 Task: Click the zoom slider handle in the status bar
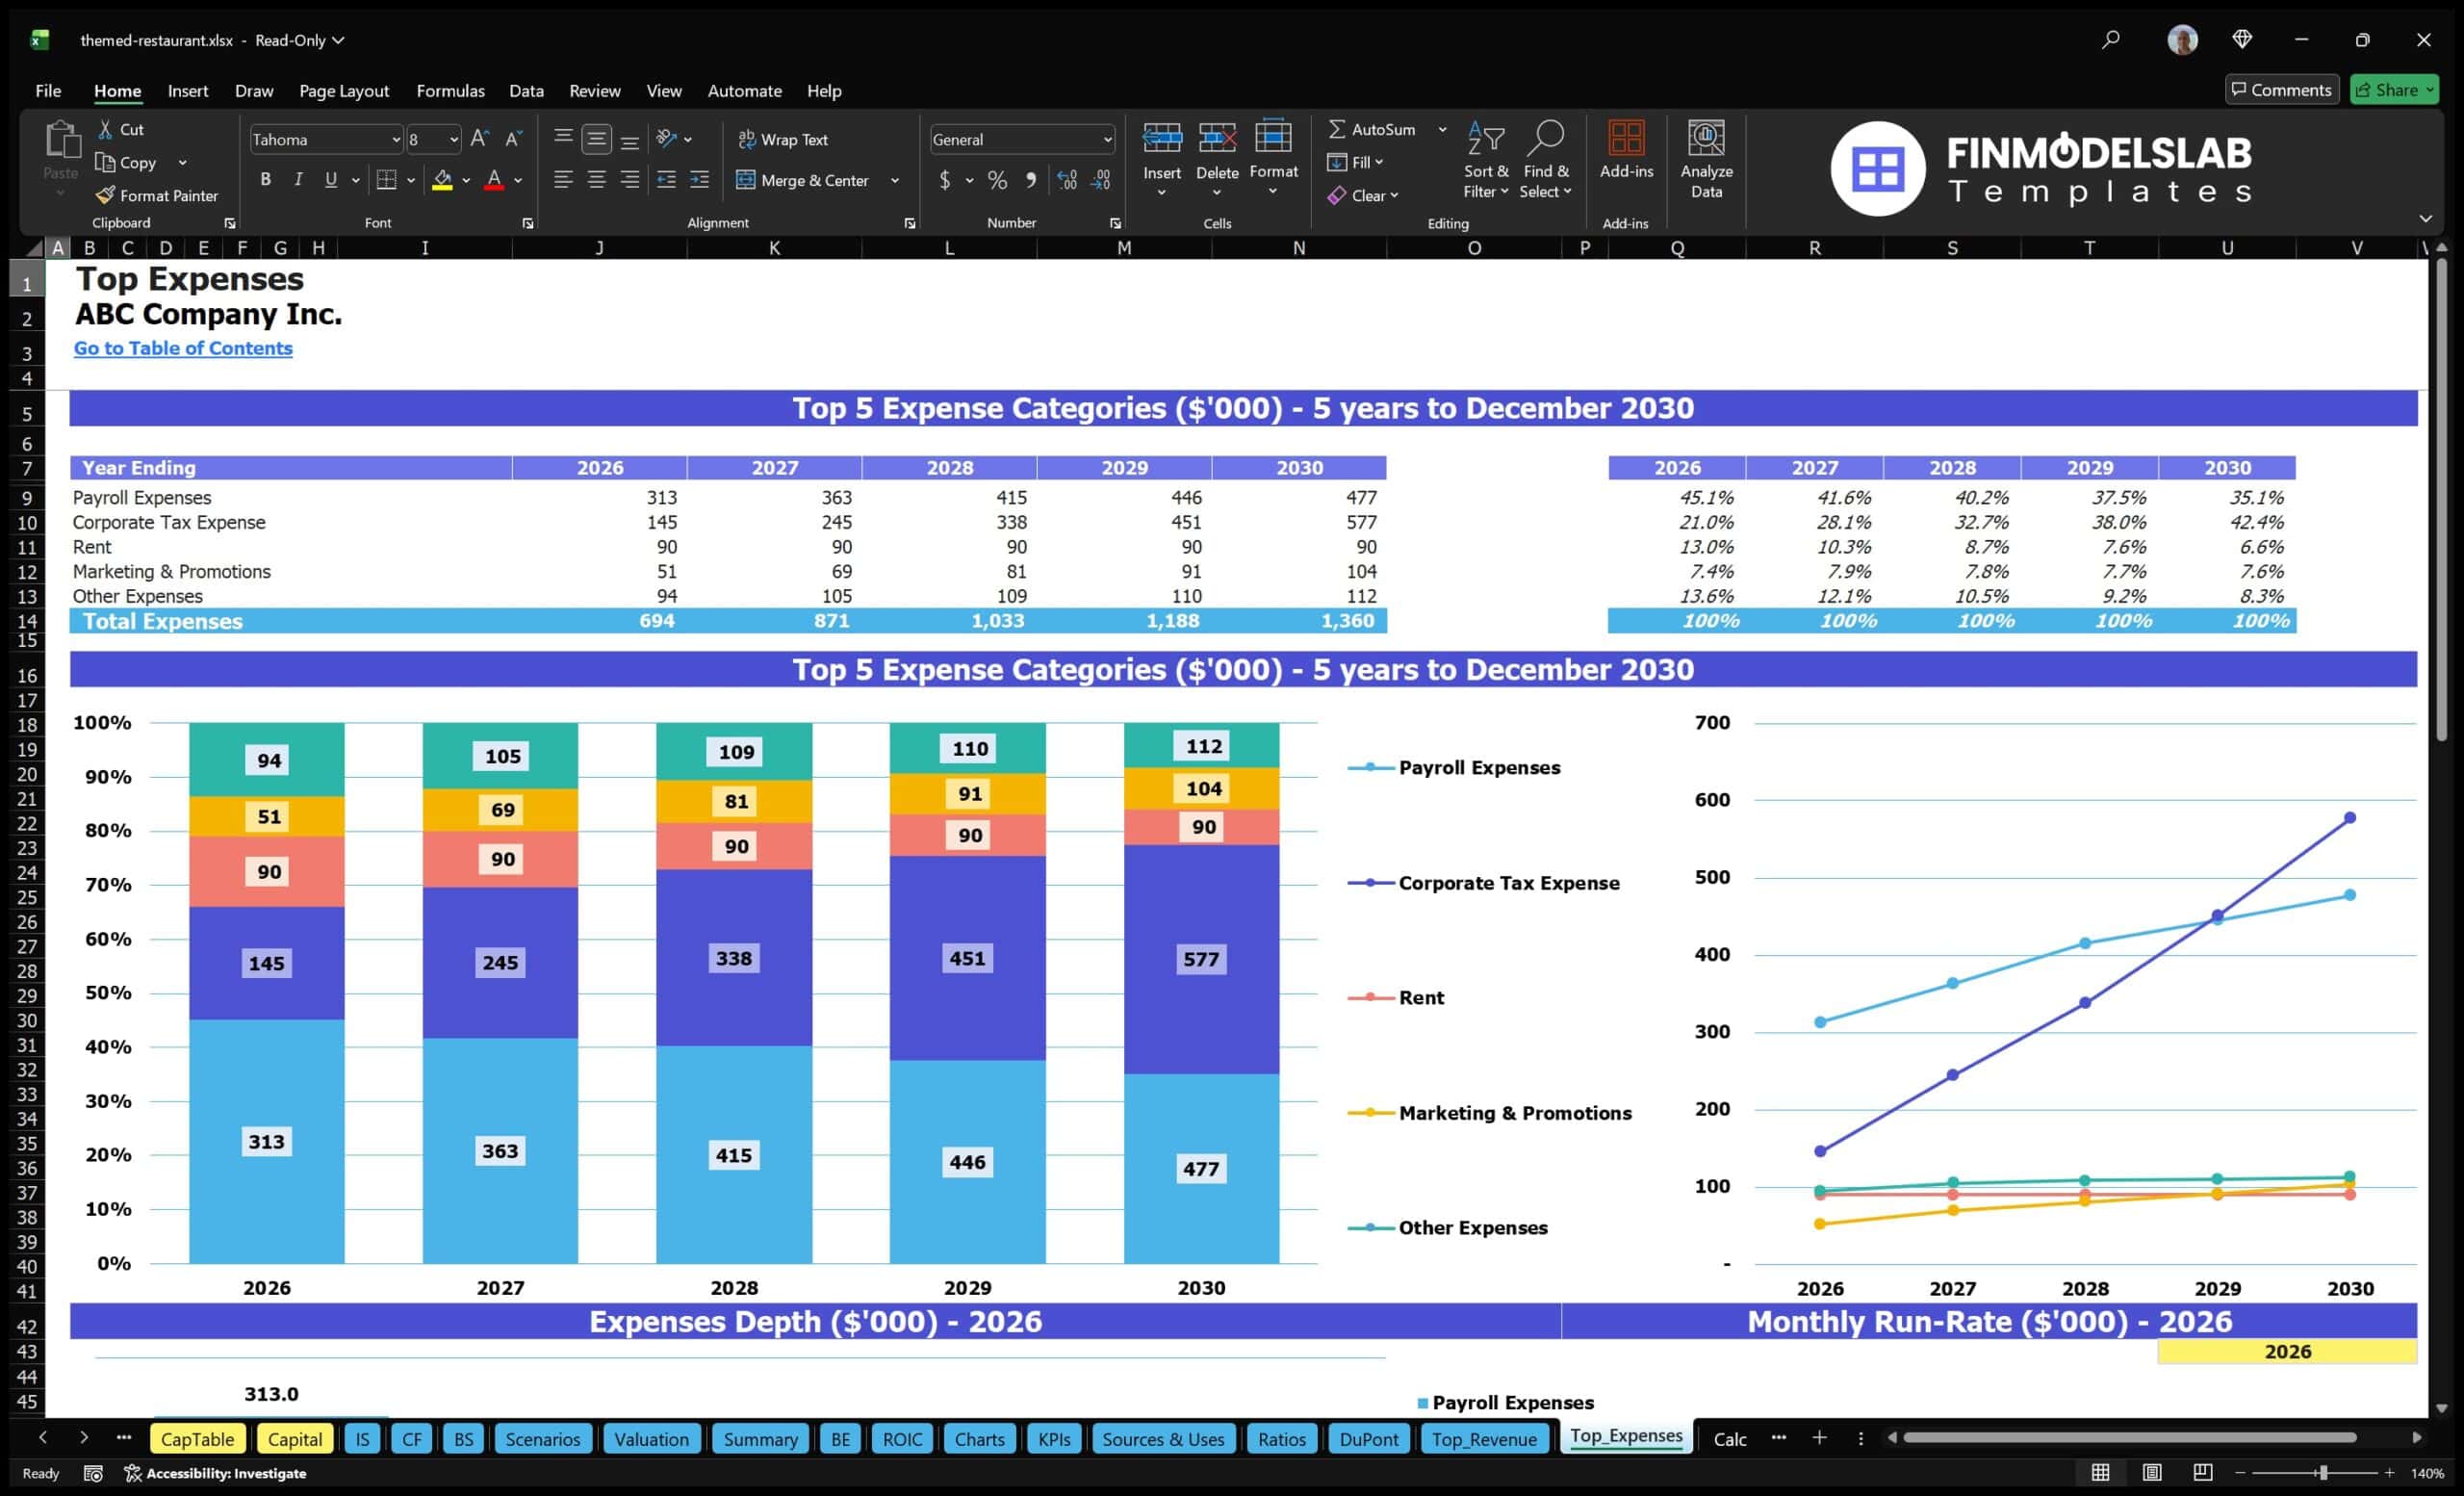[x=2324, y=1472]
